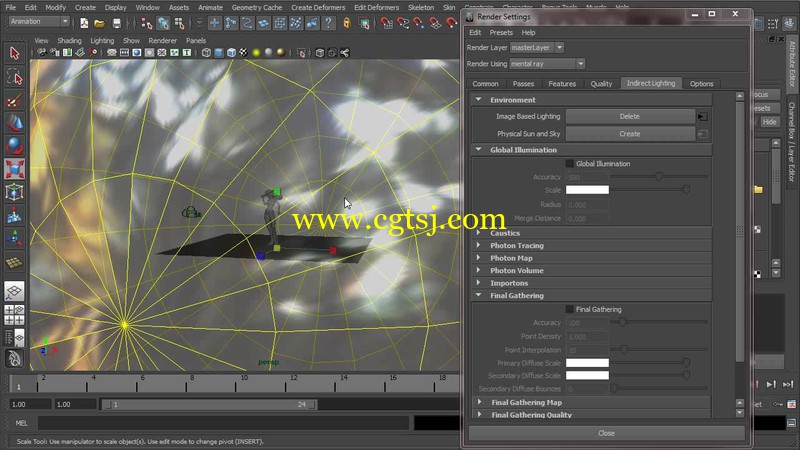
Task: Open the viewport Renderer menu
Action: click(x=162, y=40)
